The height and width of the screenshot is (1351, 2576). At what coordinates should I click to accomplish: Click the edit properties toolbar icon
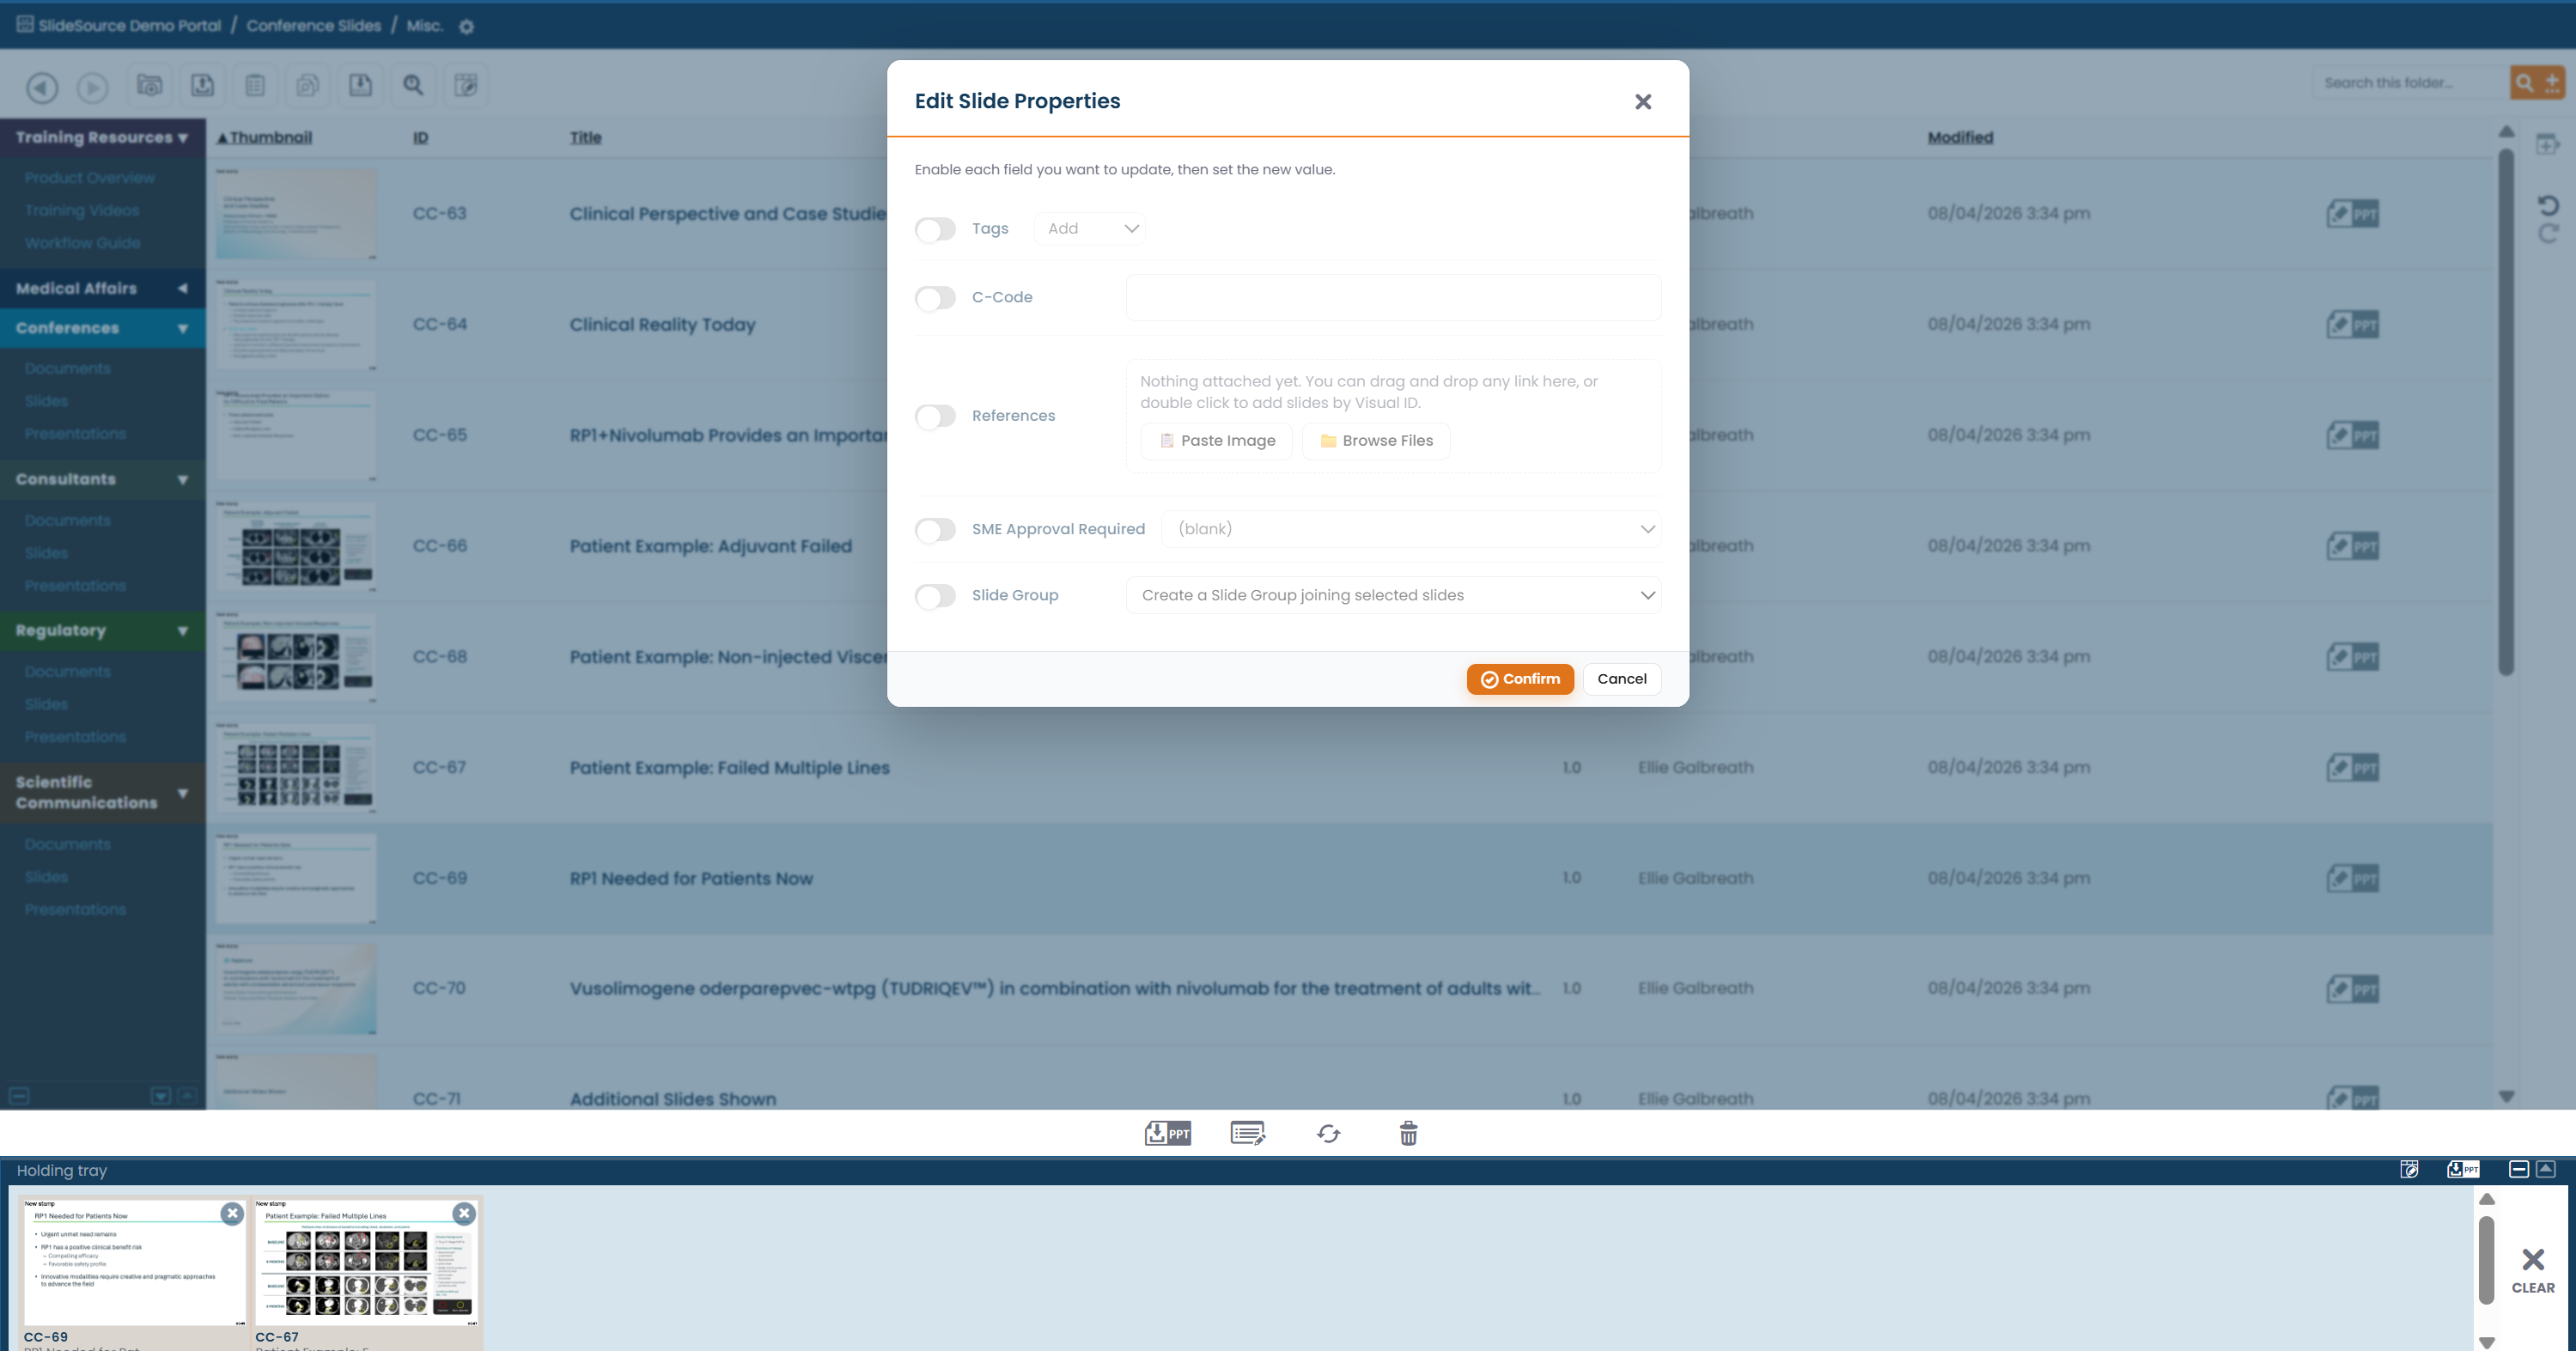(466, 85)
